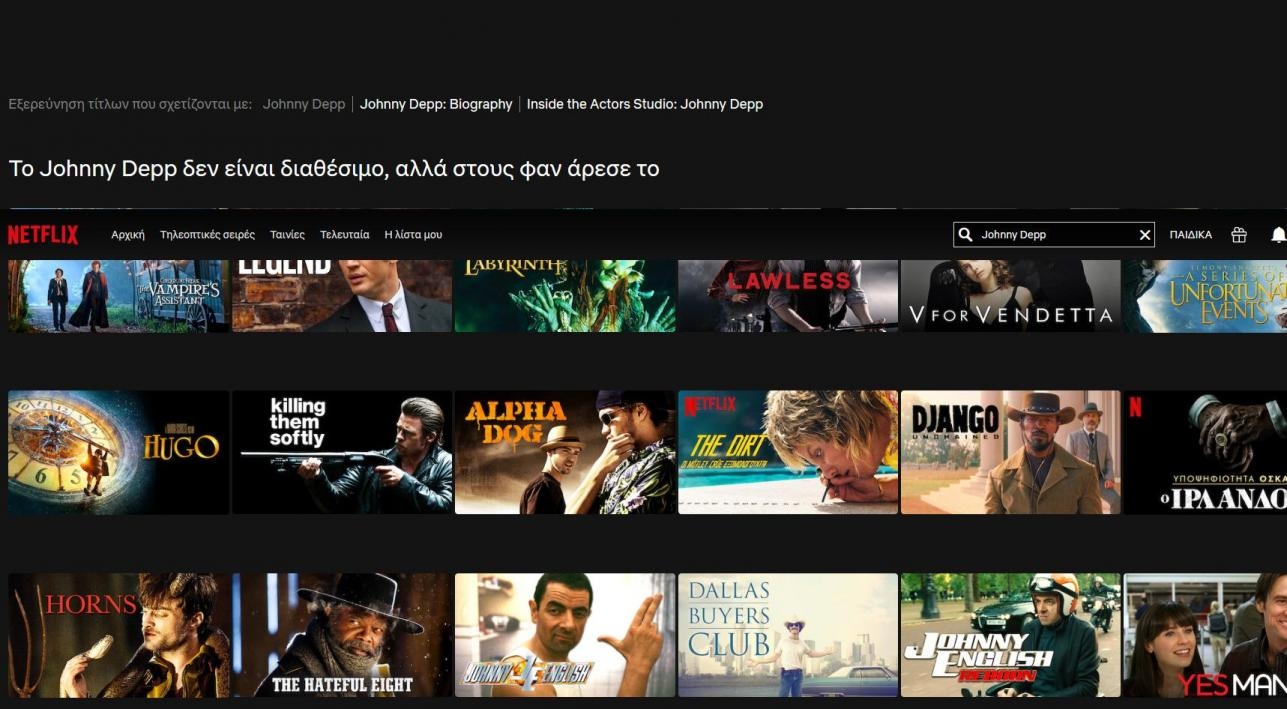Click the ΠΑΙΔΙΚΑ link
The height and width of the screenshot is (709, 1287).
pos(1190,235)
